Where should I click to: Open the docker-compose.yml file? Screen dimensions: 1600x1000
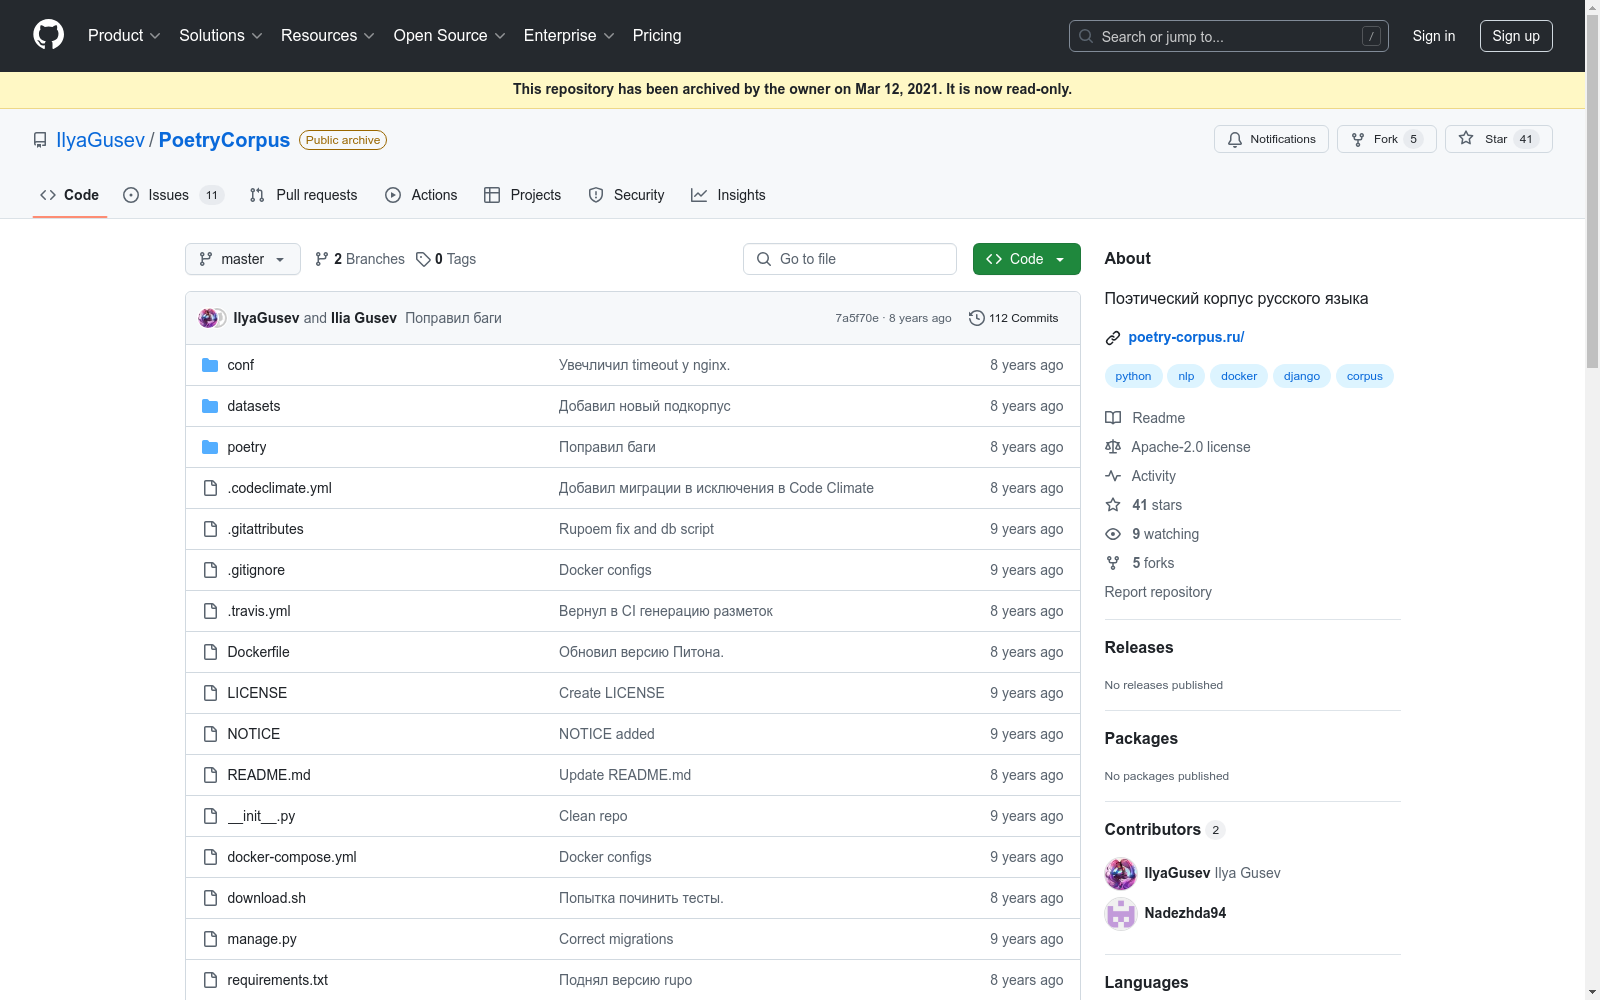292,857
